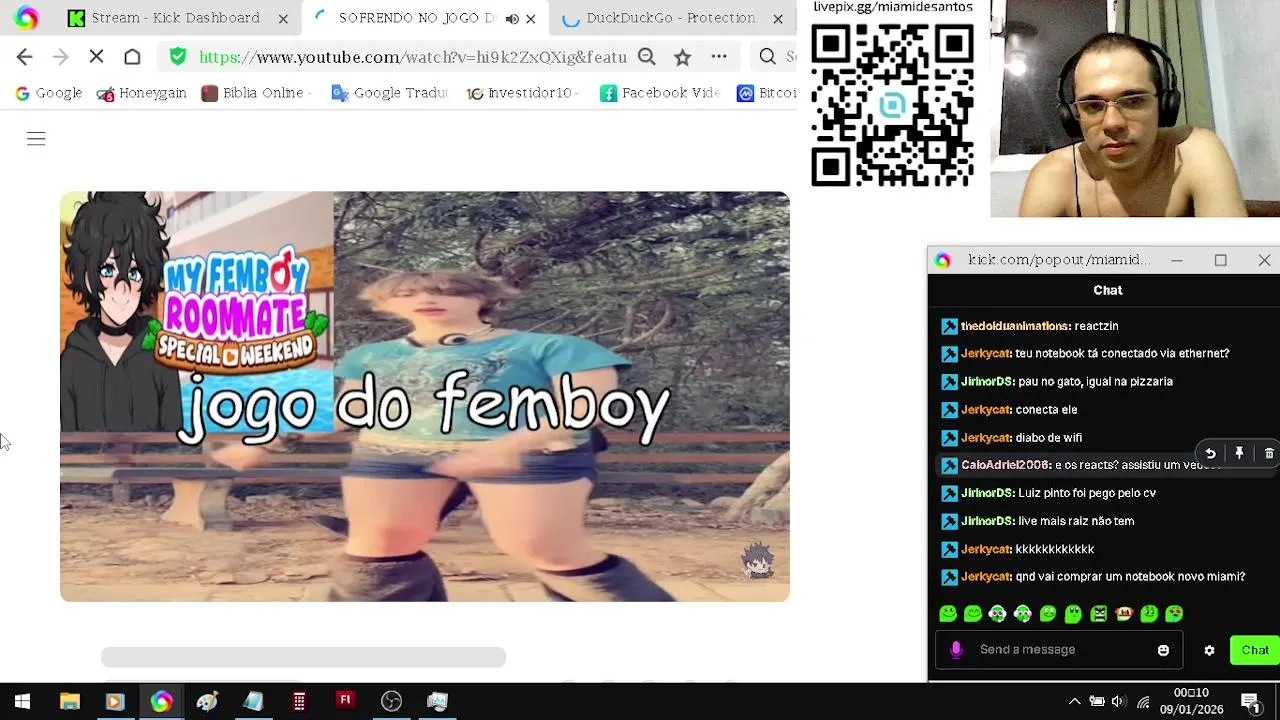1280x720 pixels.
Task: Open Paint from the taskbar
Action: pos(207,702)
